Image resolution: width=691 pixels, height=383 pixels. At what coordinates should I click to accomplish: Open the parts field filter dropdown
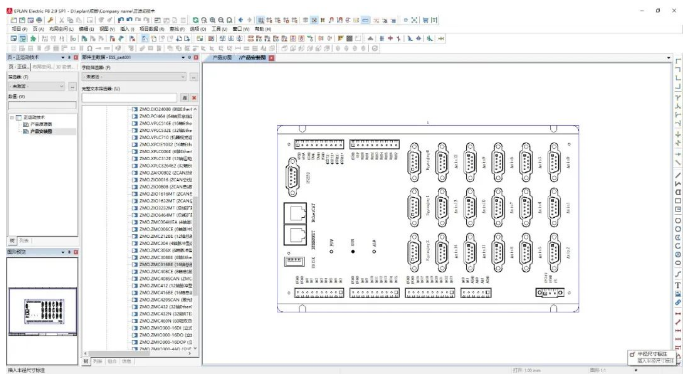point(134,77)
